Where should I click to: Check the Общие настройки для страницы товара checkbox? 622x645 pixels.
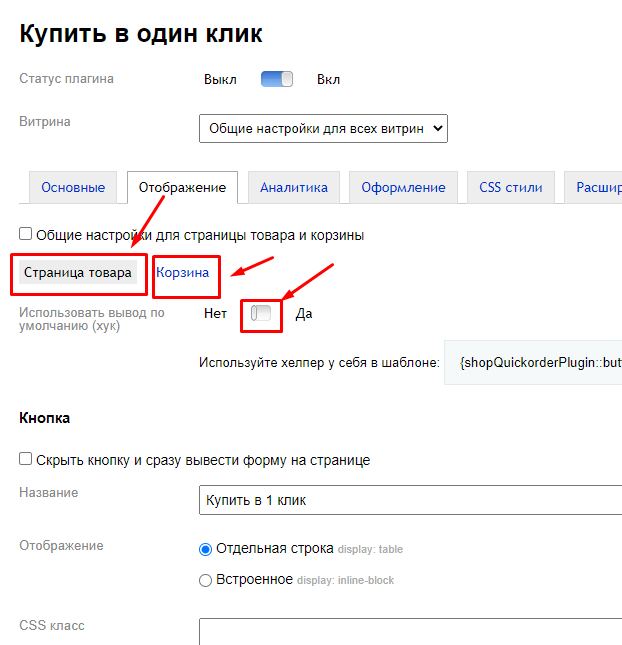click(26, 235)
